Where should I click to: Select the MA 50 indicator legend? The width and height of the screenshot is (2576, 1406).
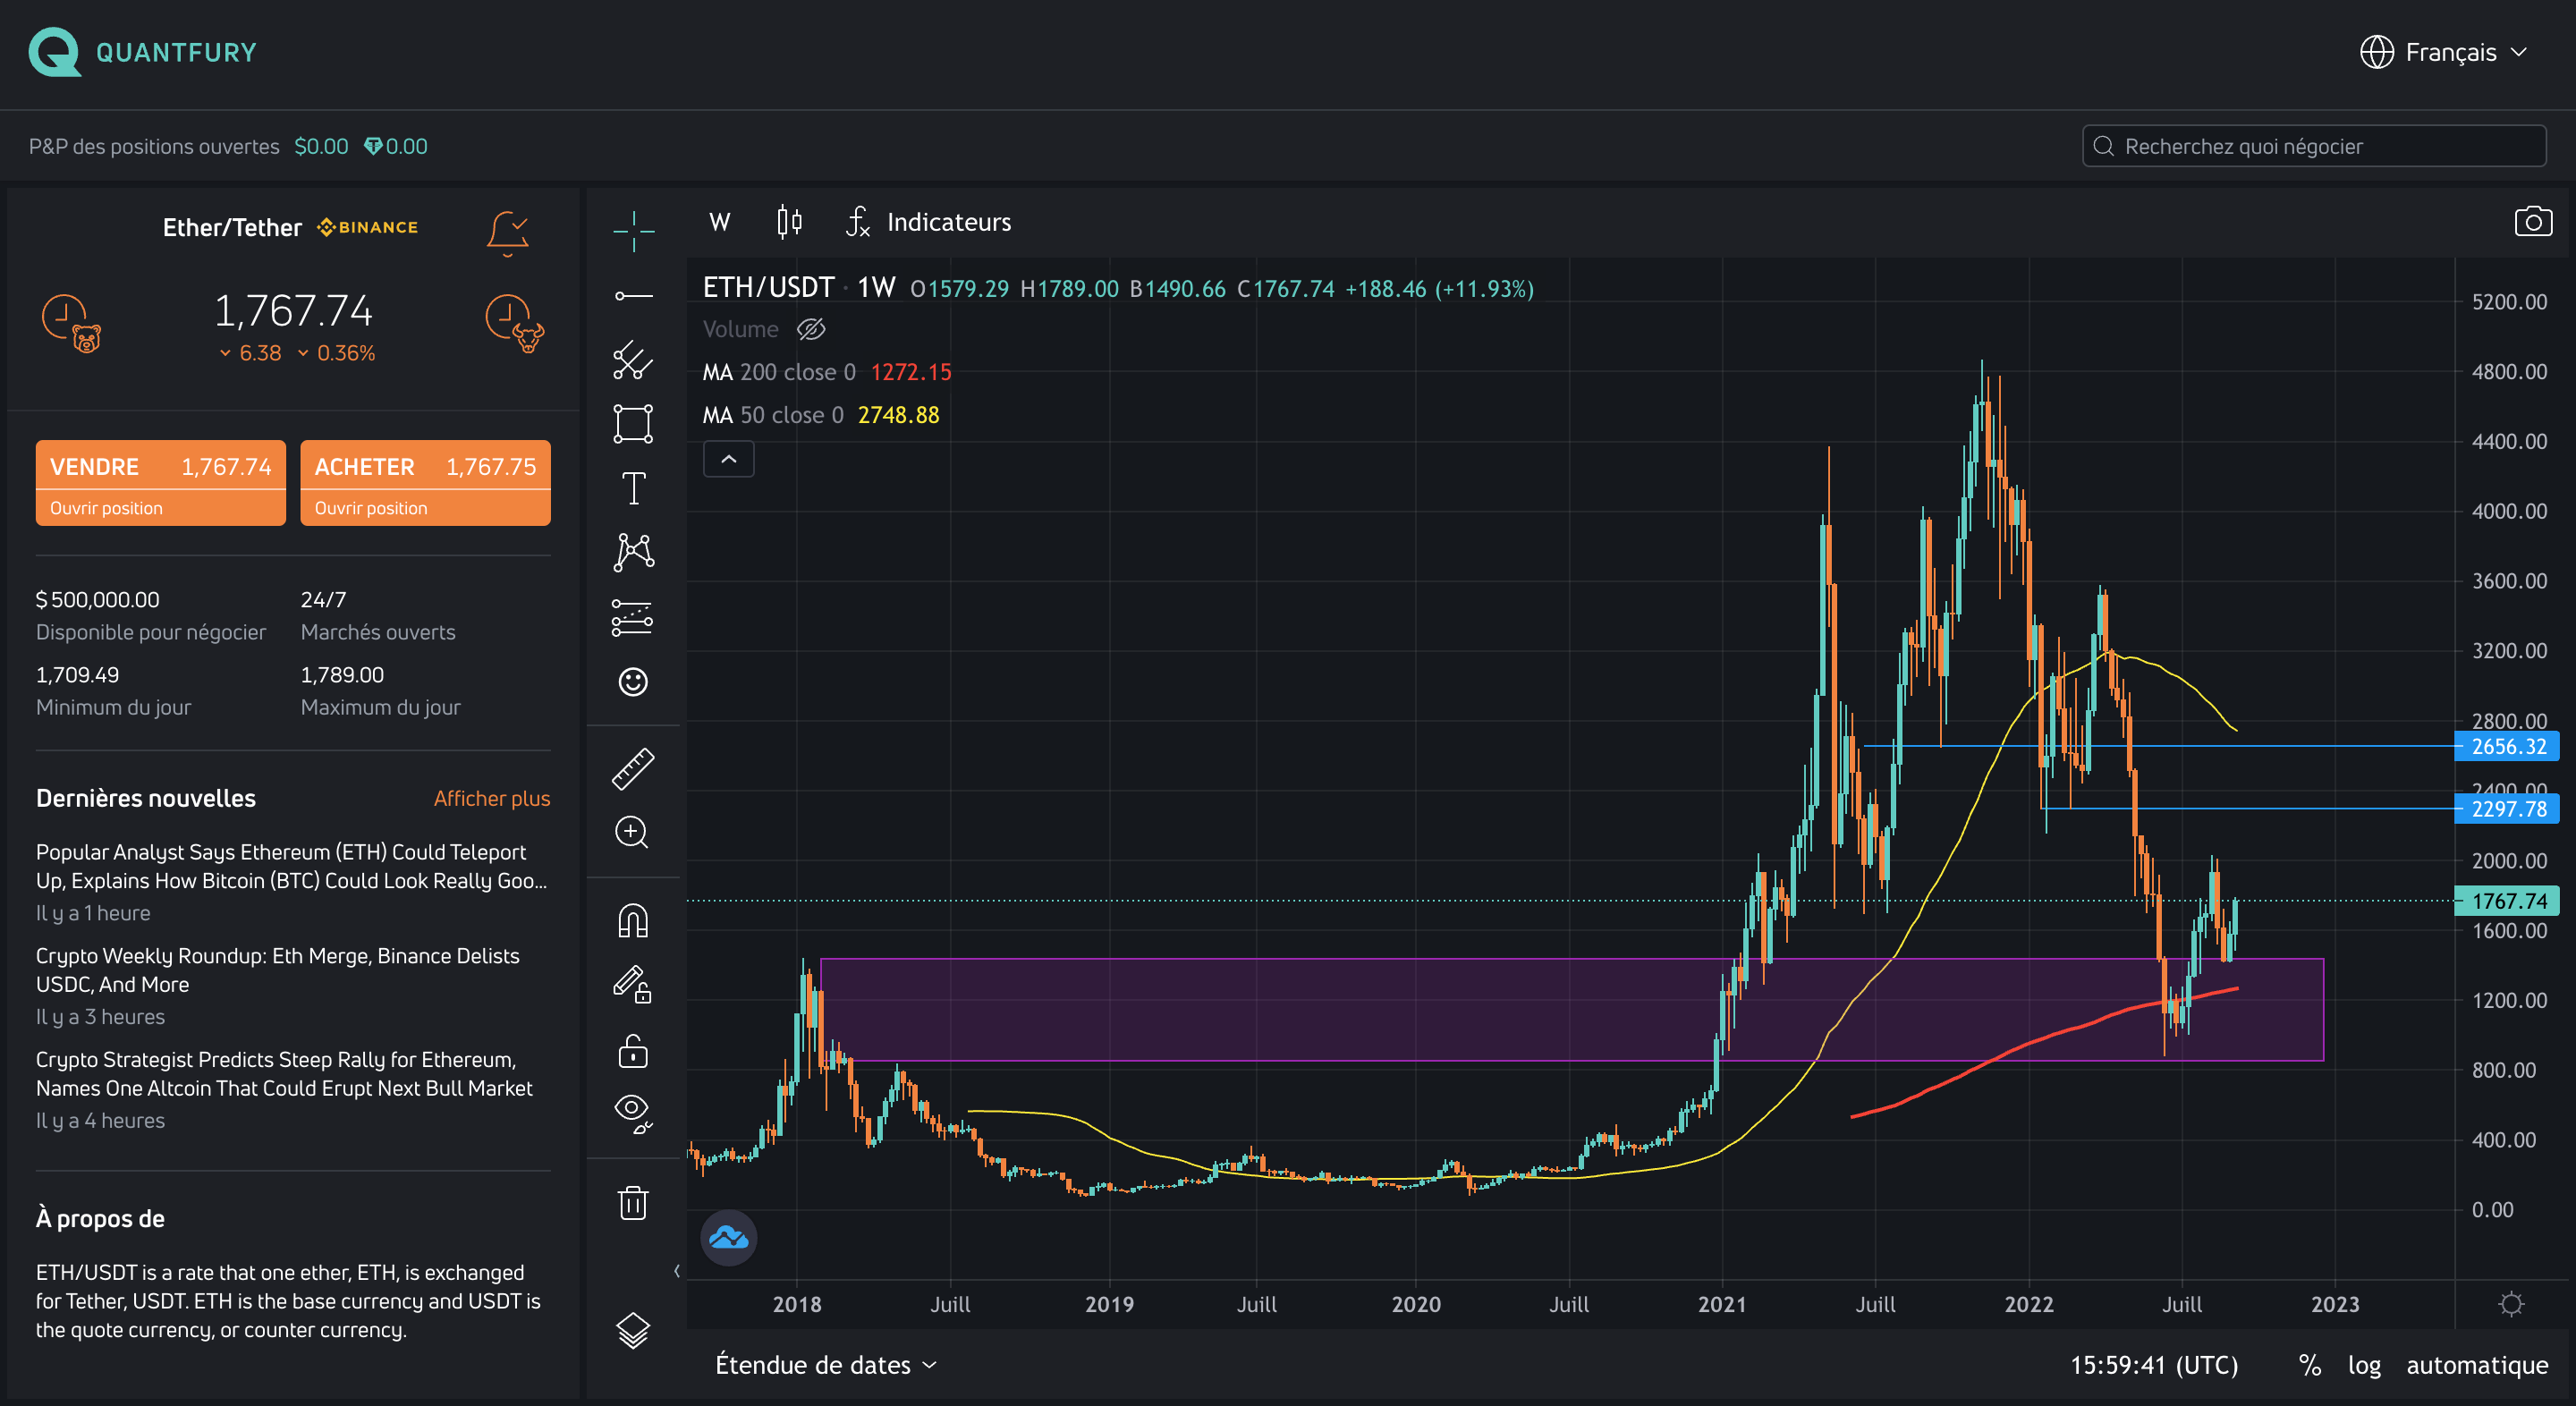click(x=820, y=415)
